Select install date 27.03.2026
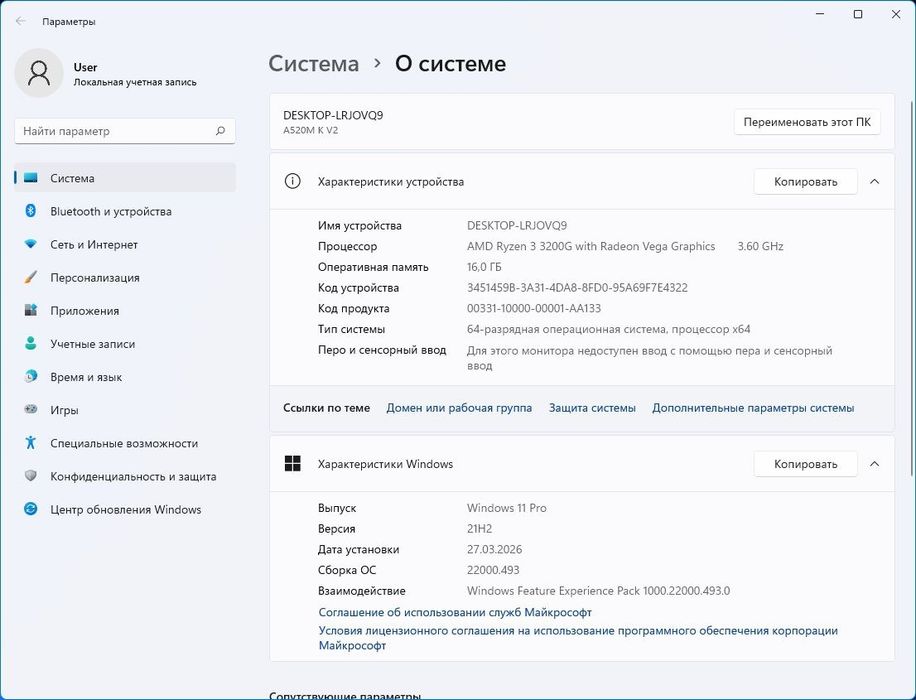This screenshot has height=700, width=916. [x=494, y=549]
